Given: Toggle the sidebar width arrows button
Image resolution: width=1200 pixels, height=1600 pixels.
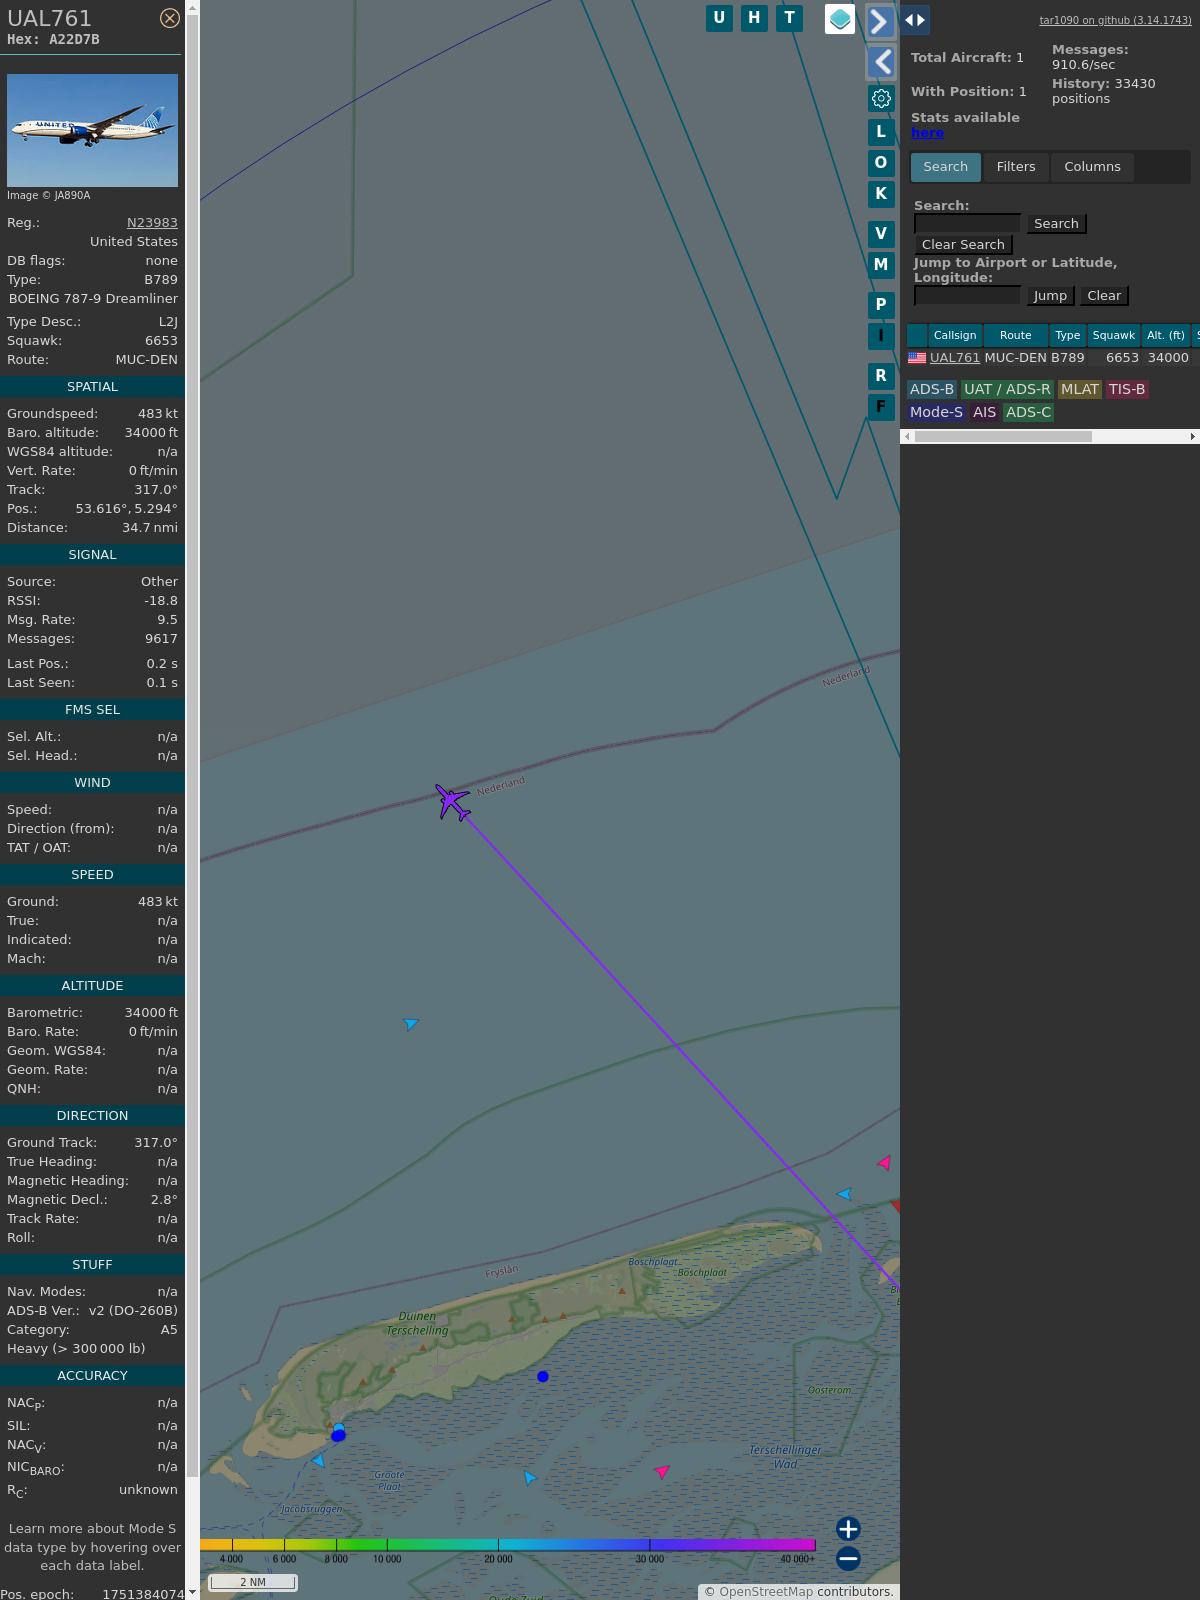Looking at the screenshot, I should coord(915,19).
